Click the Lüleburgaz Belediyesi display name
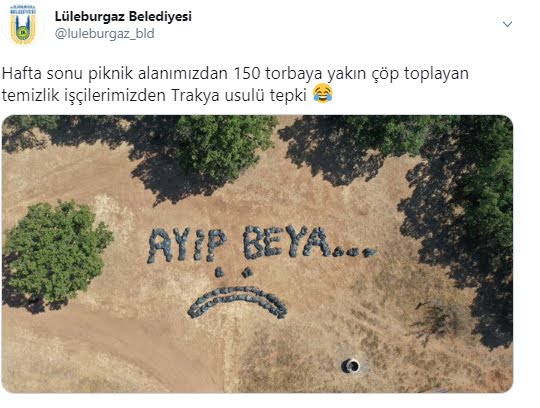540x408 pixels. tap(123, 16)
